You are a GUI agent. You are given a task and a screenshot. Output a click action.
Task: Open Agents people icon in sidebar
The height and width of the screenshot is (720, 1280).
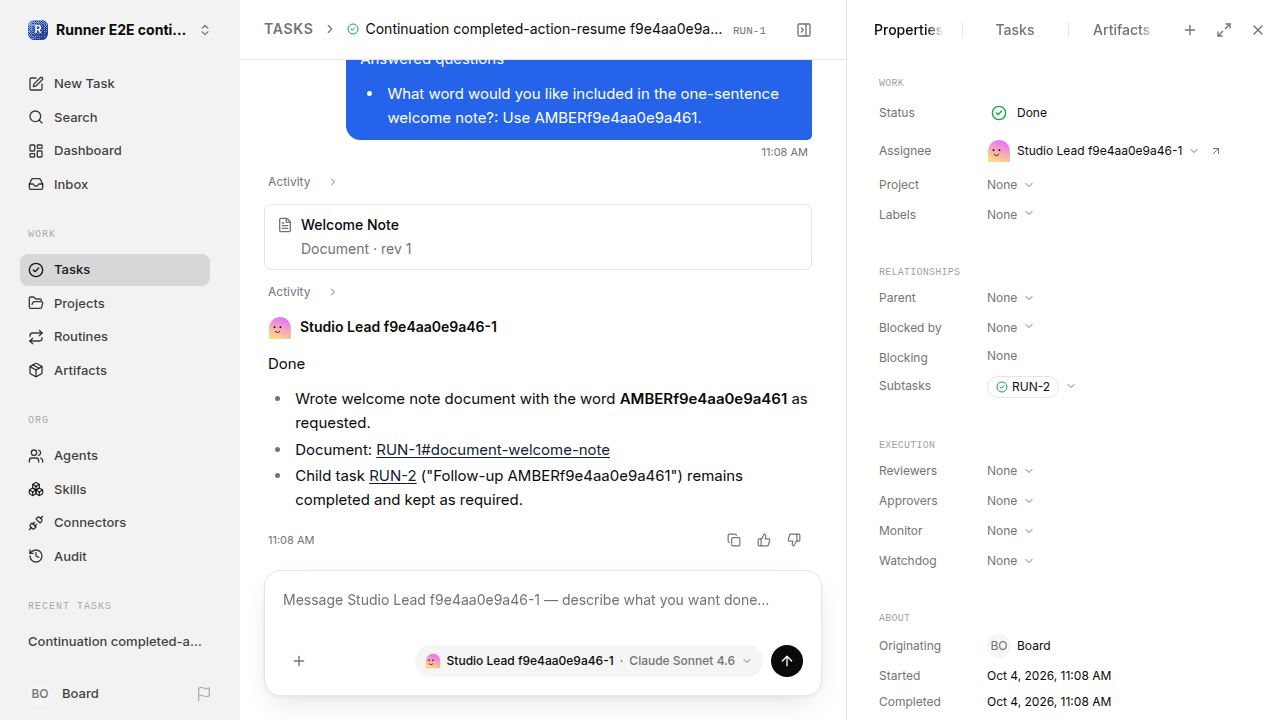(x=36, y=456)
